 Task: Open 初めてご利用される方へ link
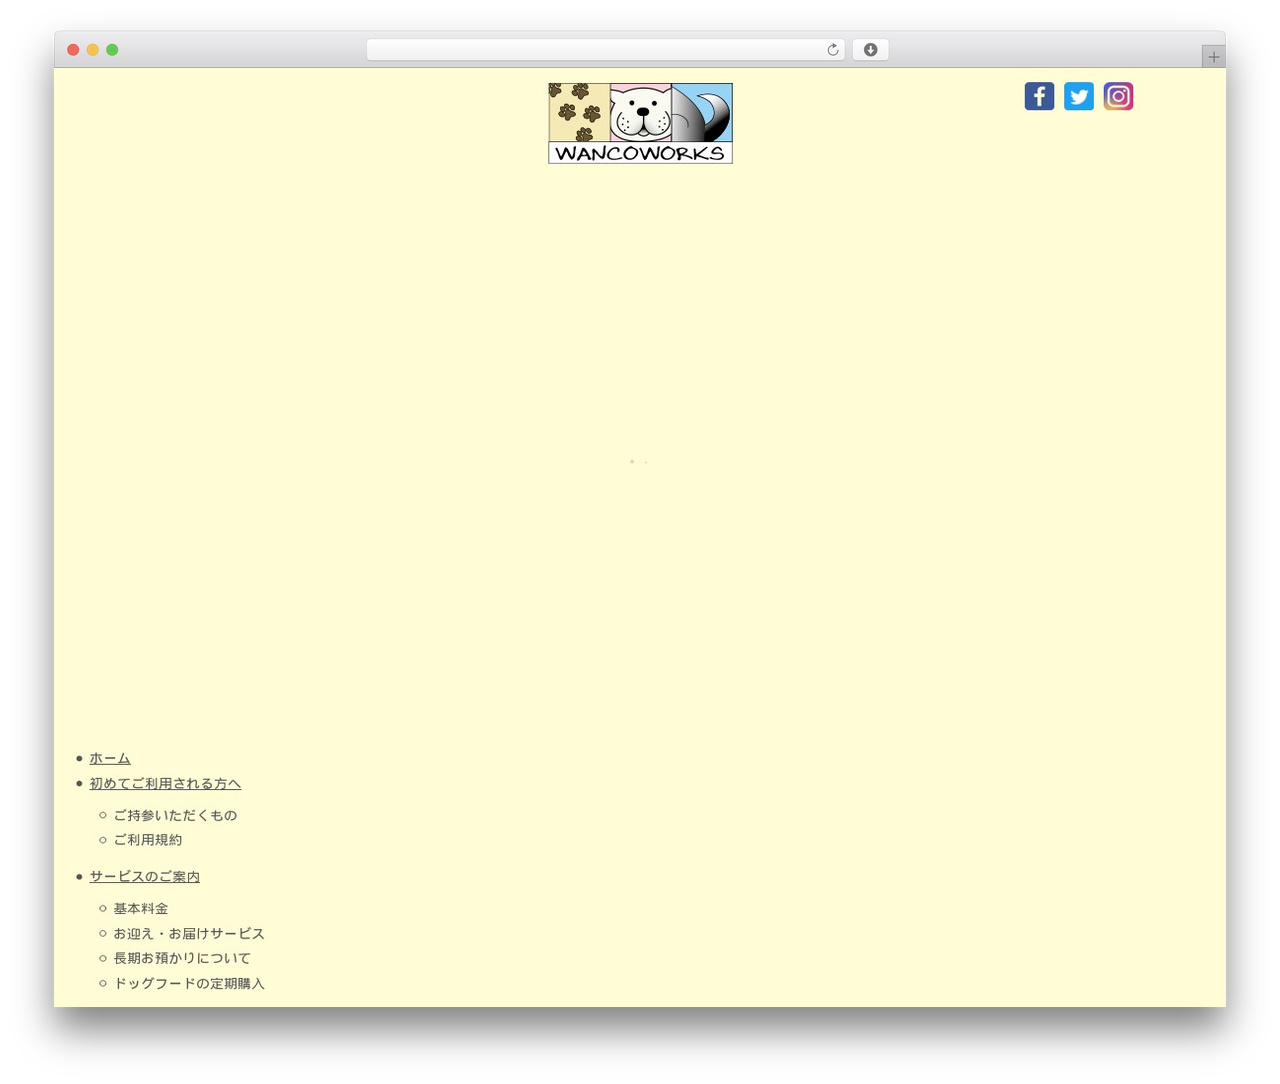(165, 784)
